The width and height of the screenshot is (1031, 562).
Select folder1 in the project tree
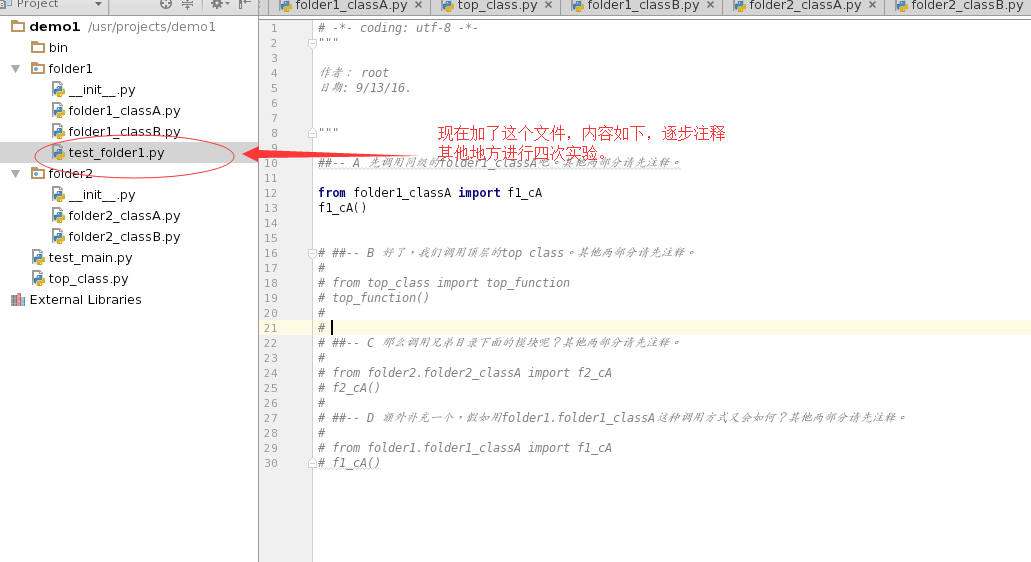[62, 68]
